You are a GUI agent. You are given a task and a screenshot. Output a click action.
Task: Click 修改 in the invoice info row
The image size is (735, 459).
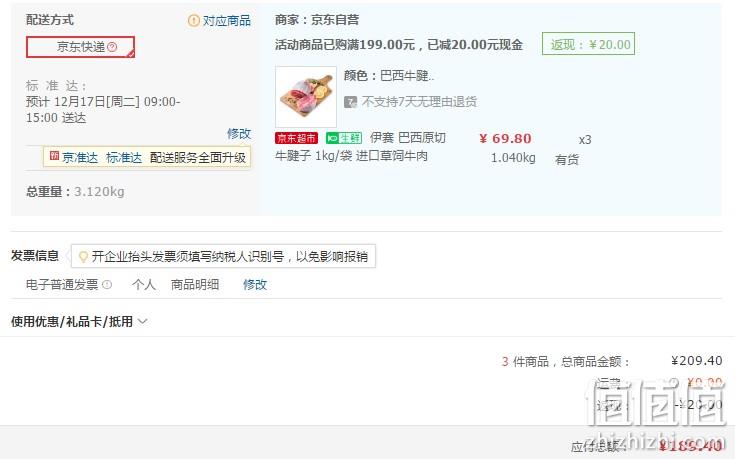[x=255, y=285]
